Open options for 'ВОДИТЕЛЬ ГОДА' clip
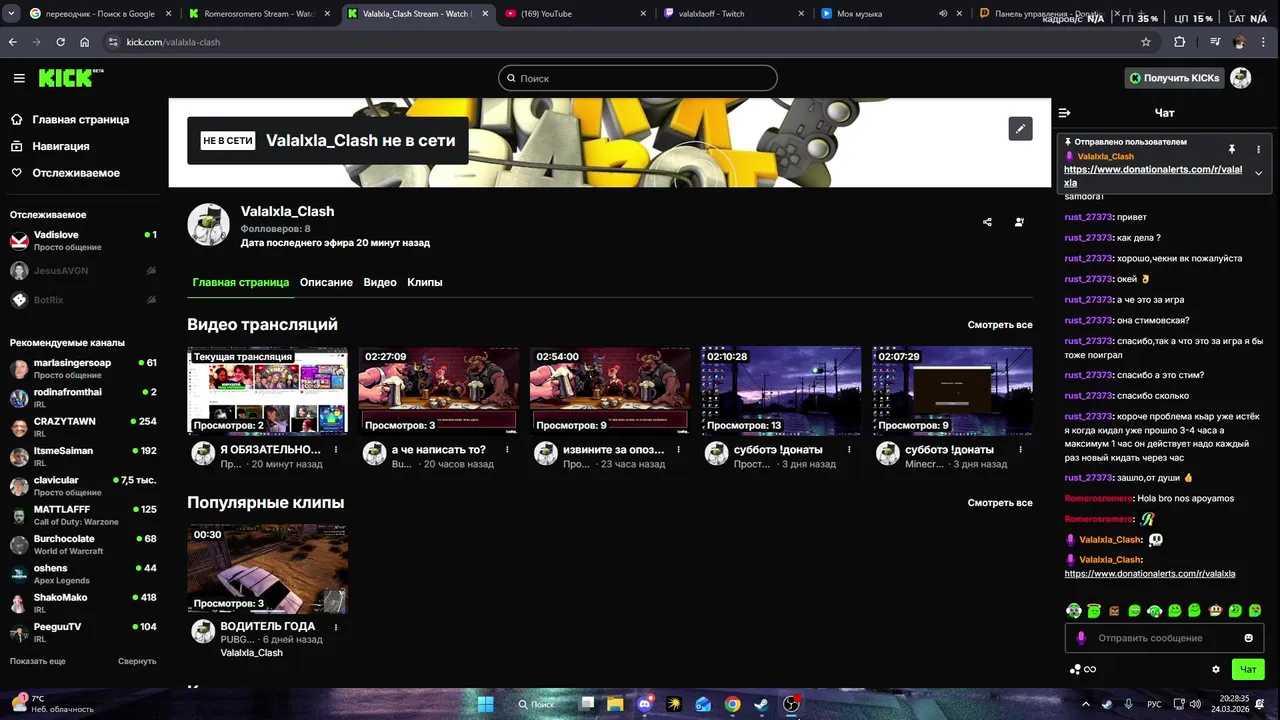This screenshot has width=1280, height=720. 336,627
